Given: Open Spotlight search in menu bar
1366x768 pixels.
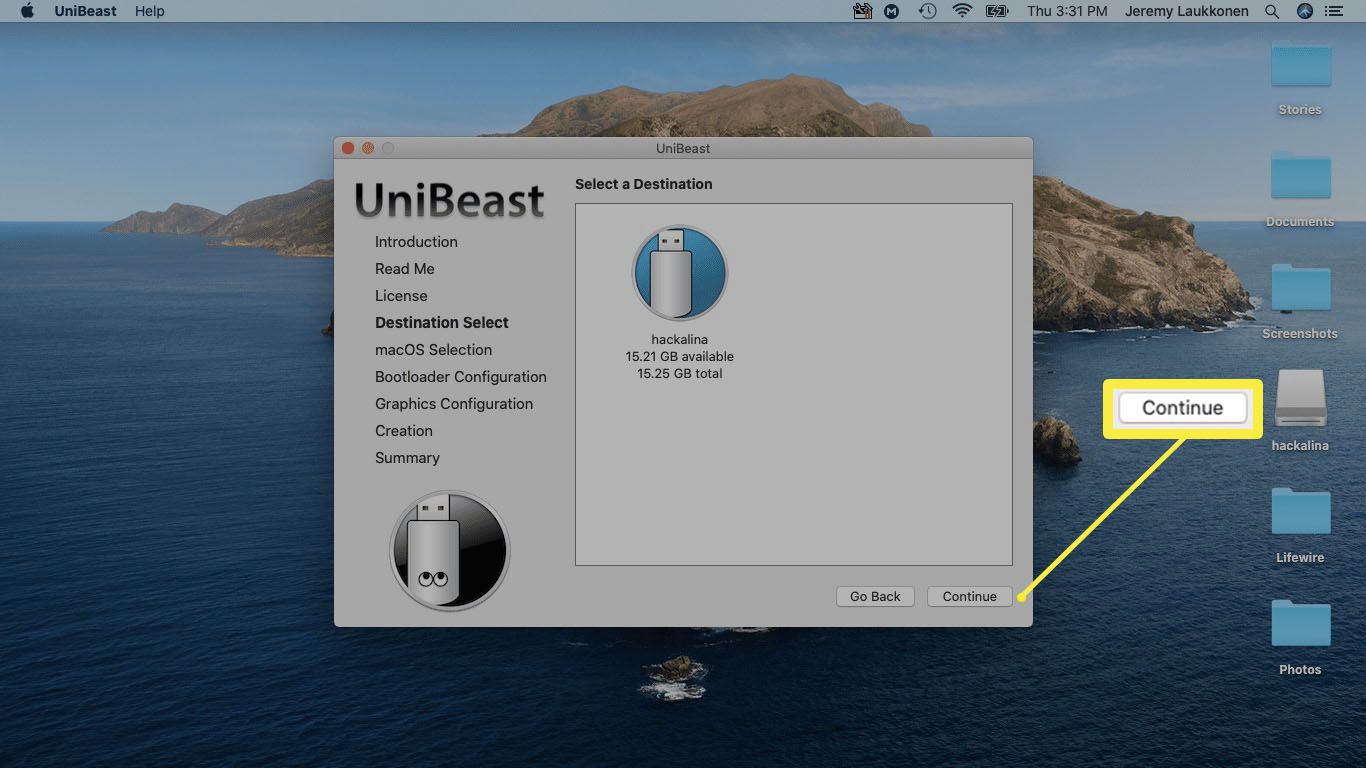Looking at the screenshot, I should [x=1272, y=11].
